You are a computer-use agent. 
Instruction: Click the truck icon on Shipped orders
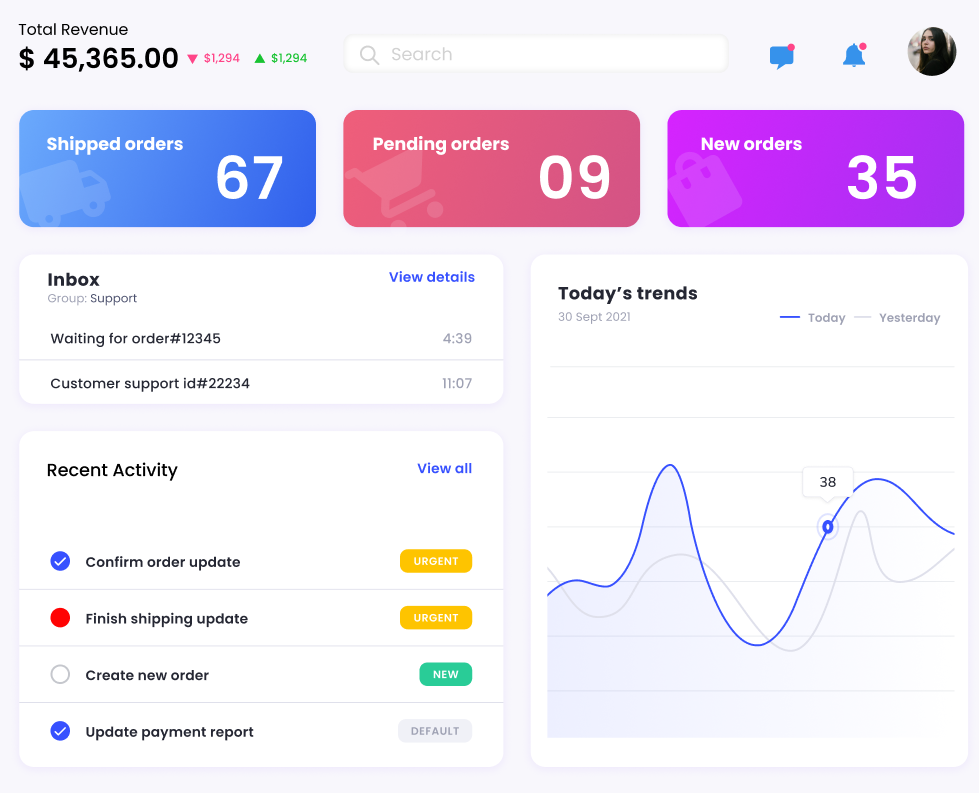point(68,193)
